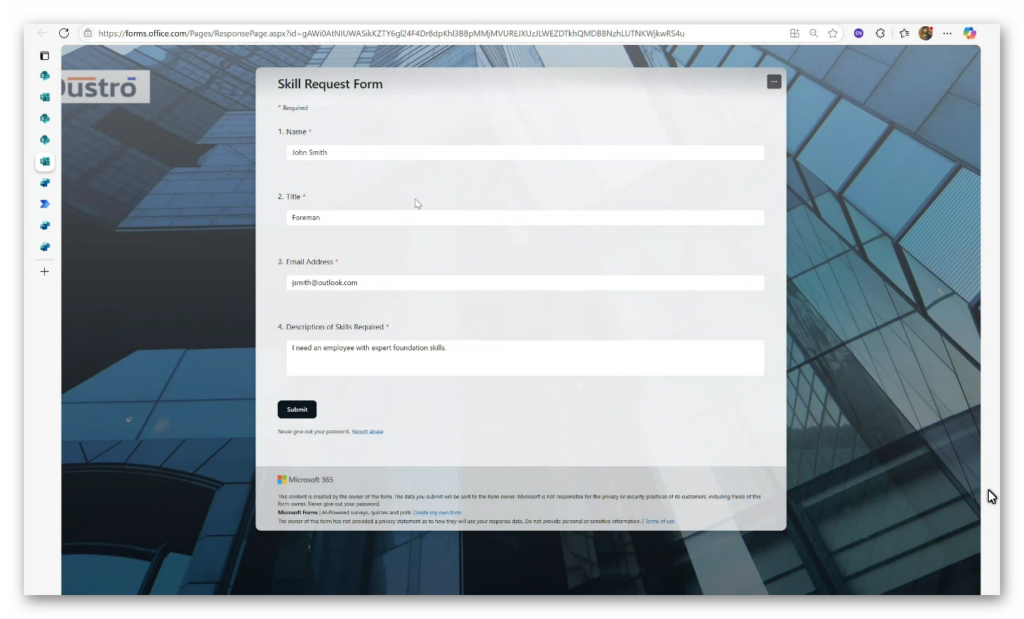Click the 'Never give out your password' text
The height and width of the screenshot is (619, 1024).
pos(313,432)
